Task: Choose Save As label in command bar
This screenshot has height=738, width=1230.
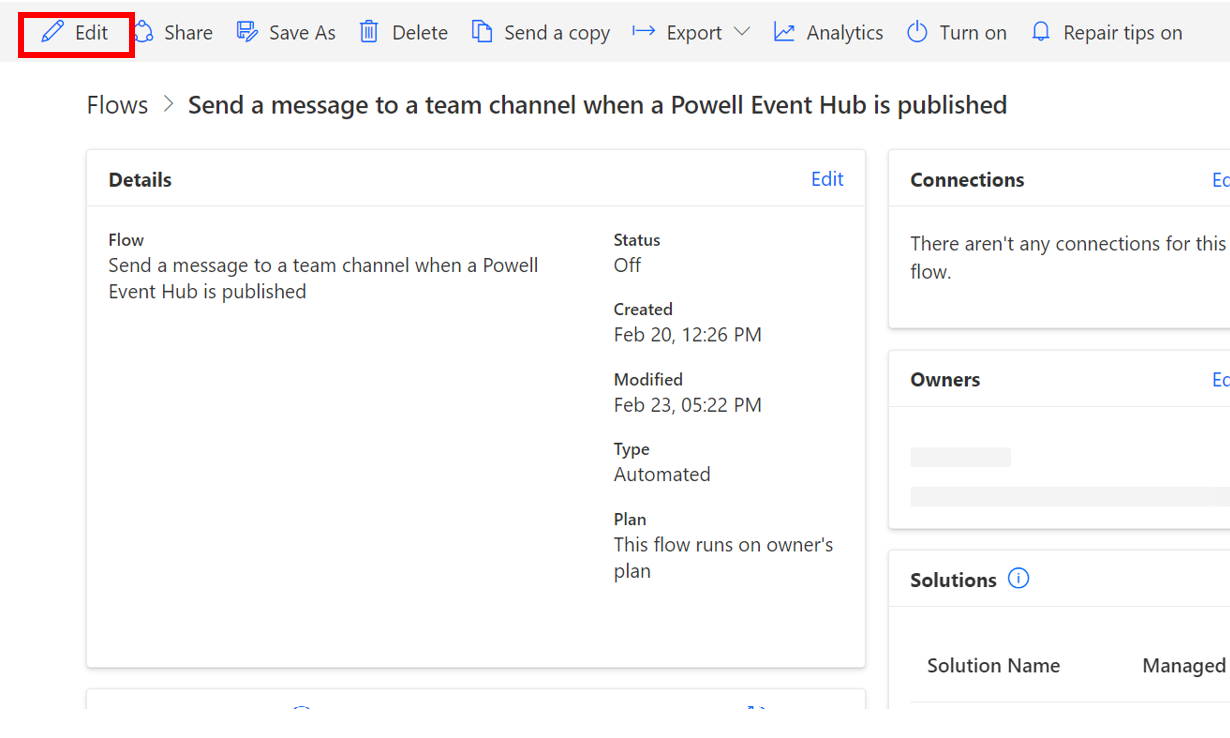Action: click(x=302, y=33)
